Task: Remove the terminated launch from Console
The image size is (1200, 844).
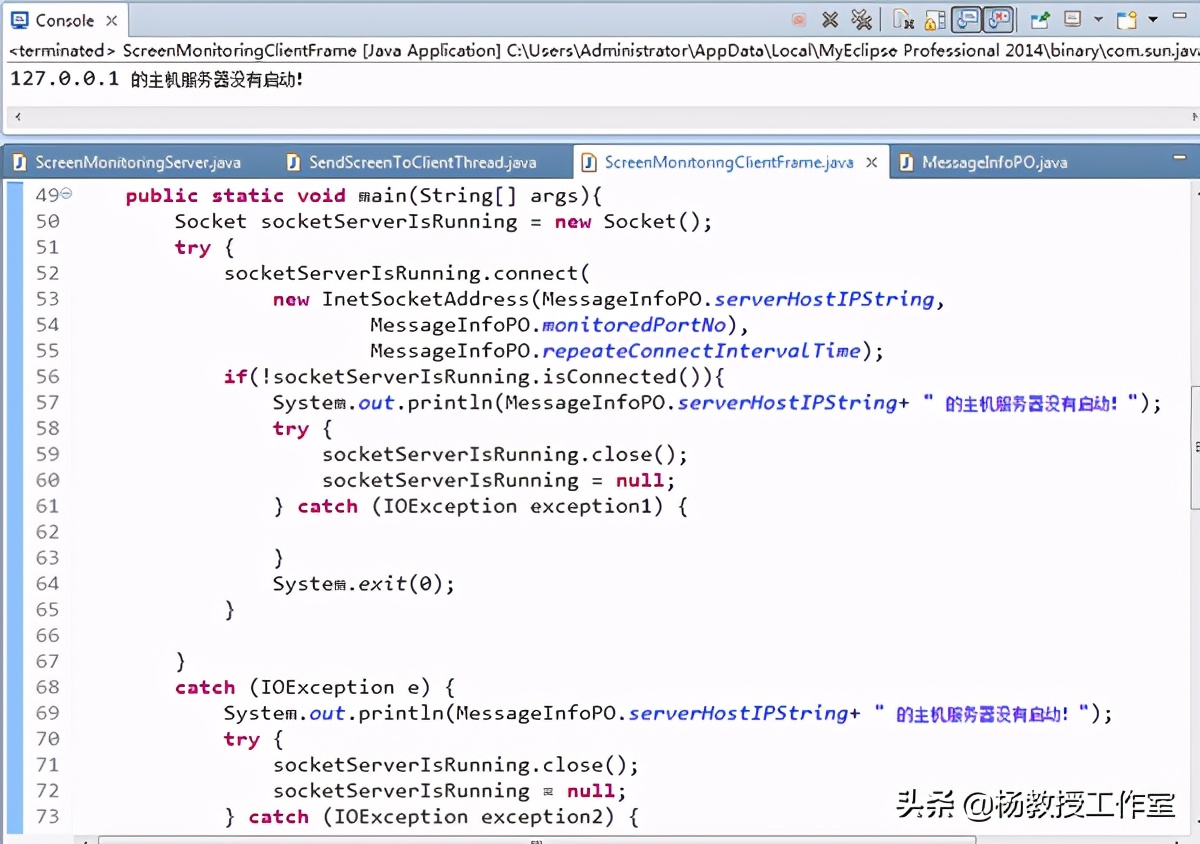Action: (830, 19)
